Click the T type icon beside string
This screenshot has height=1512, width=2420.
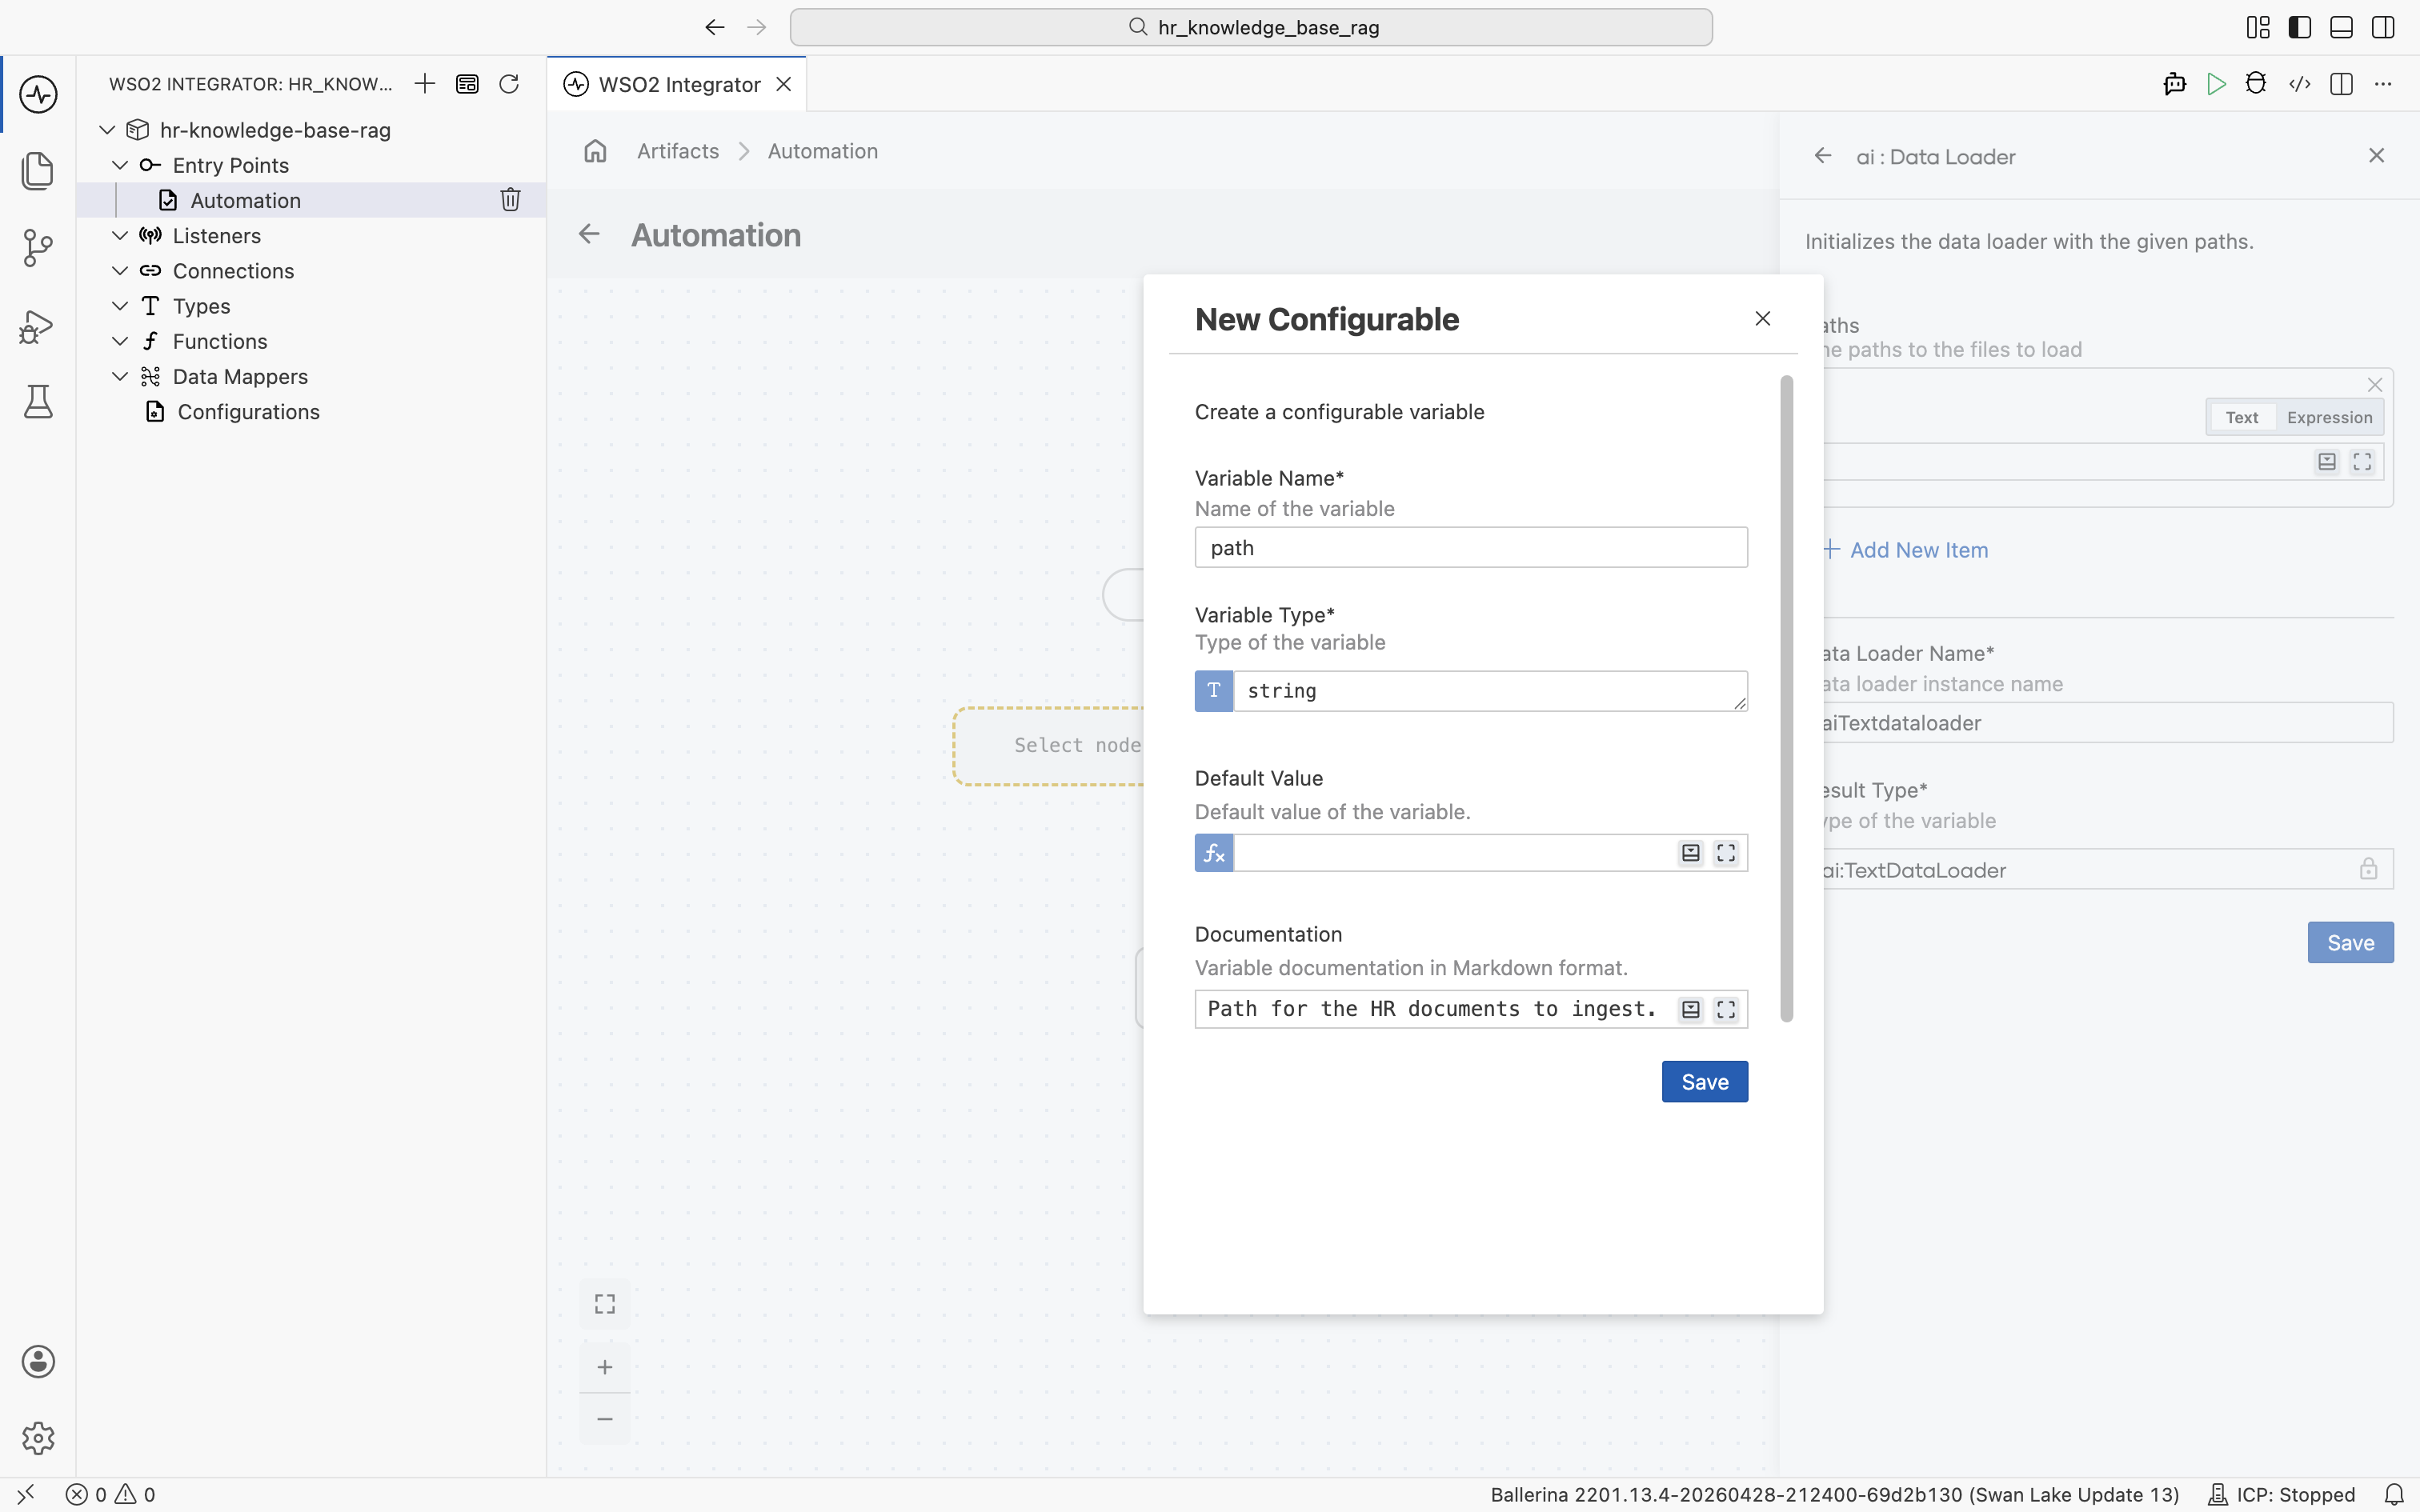[1214, 691]
